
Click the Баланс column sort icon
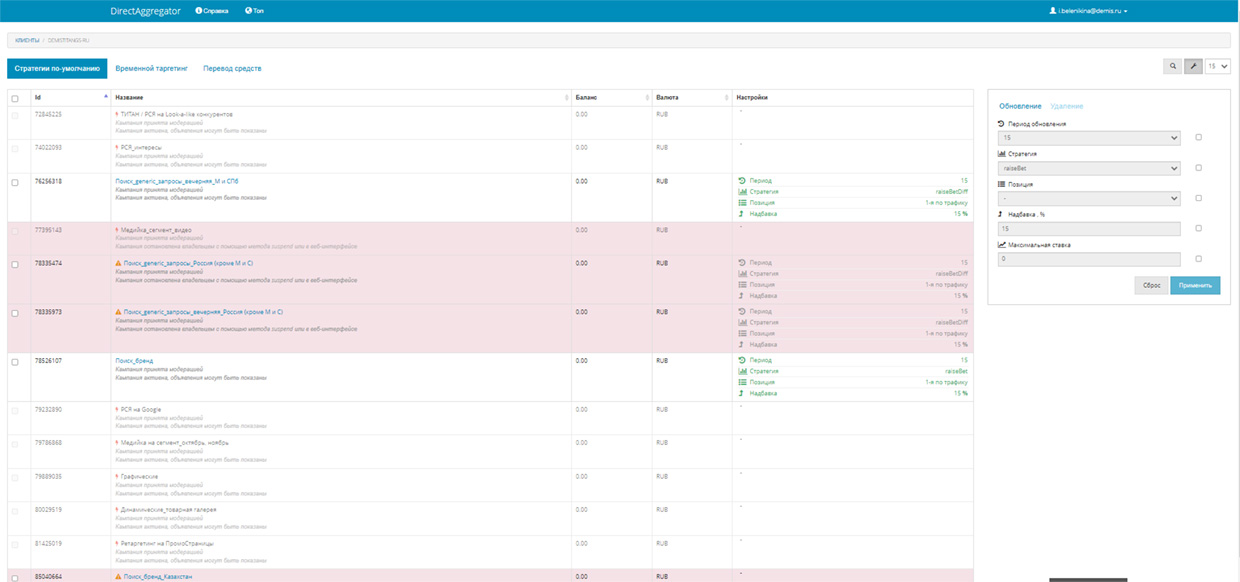[646, 98]
